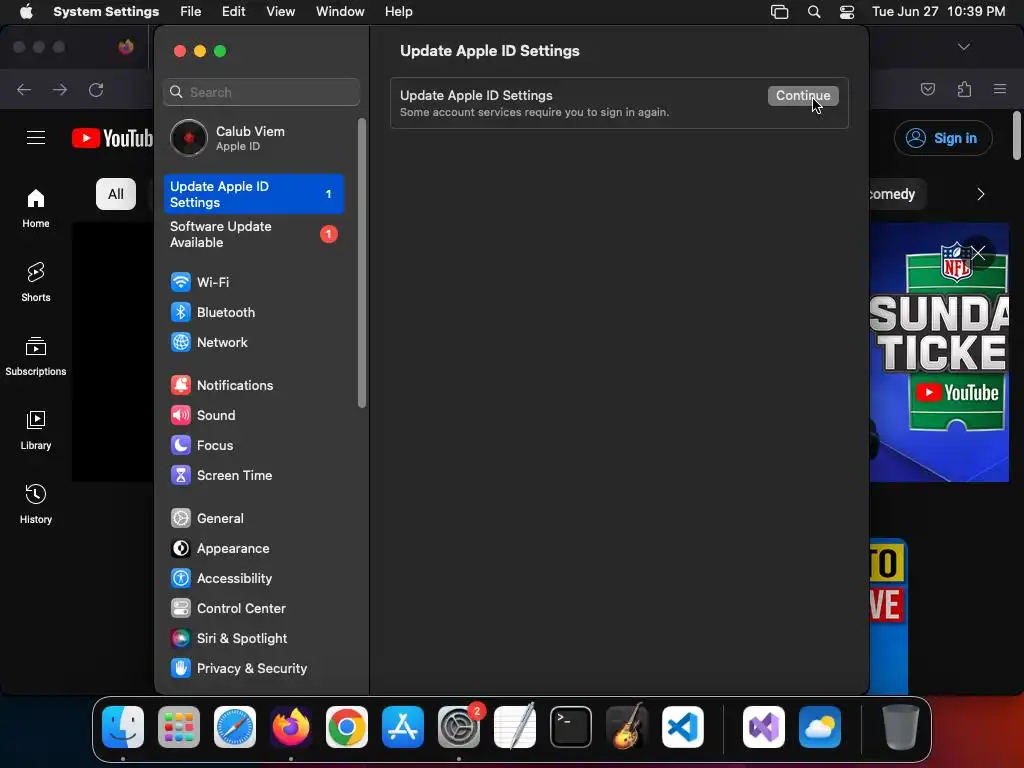Open the View menu
Image resolution: width=1024 pixels, height=768 pixels.
point(281,12)
